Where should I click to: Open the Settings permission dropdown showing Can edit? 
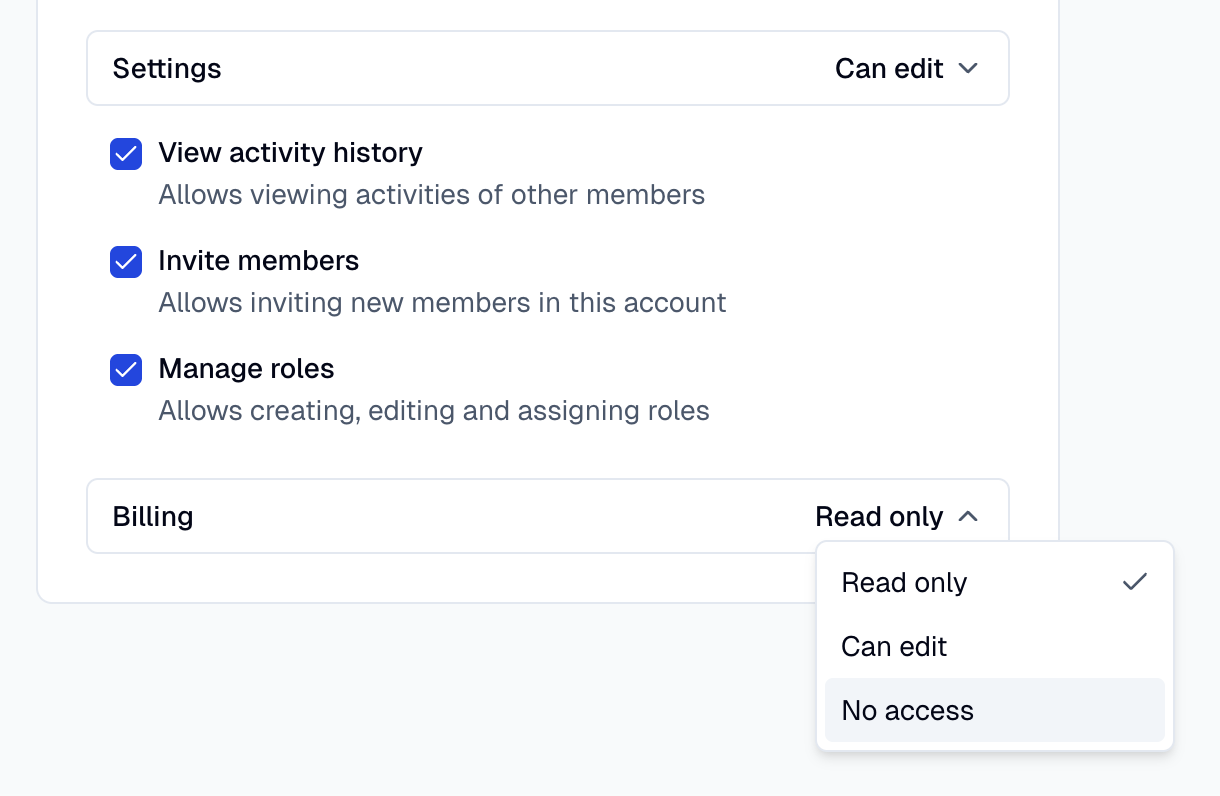pos(906,68)
